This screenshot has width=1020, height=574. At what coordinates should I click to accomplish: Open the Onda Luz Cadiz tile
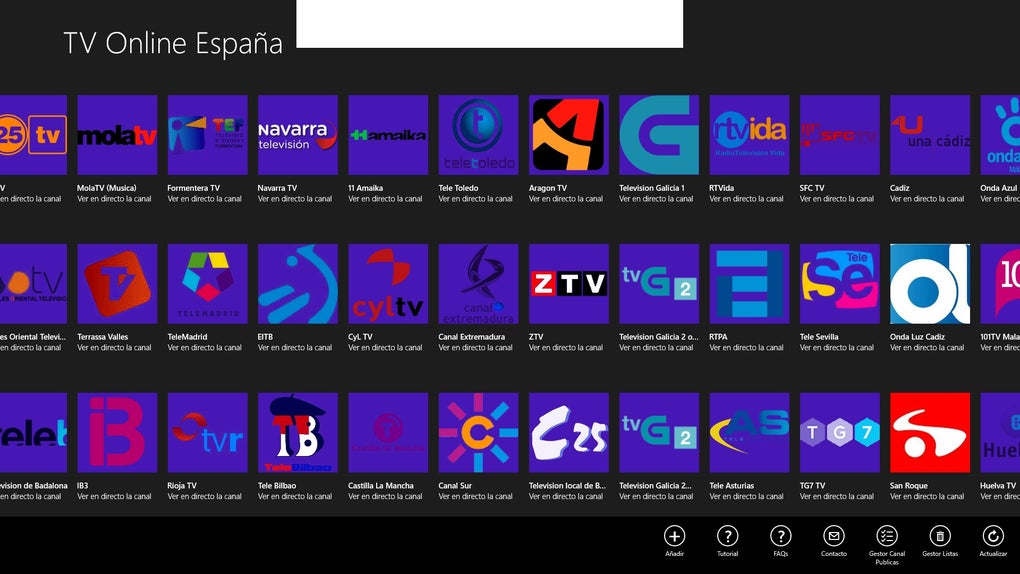pos(930,284)
